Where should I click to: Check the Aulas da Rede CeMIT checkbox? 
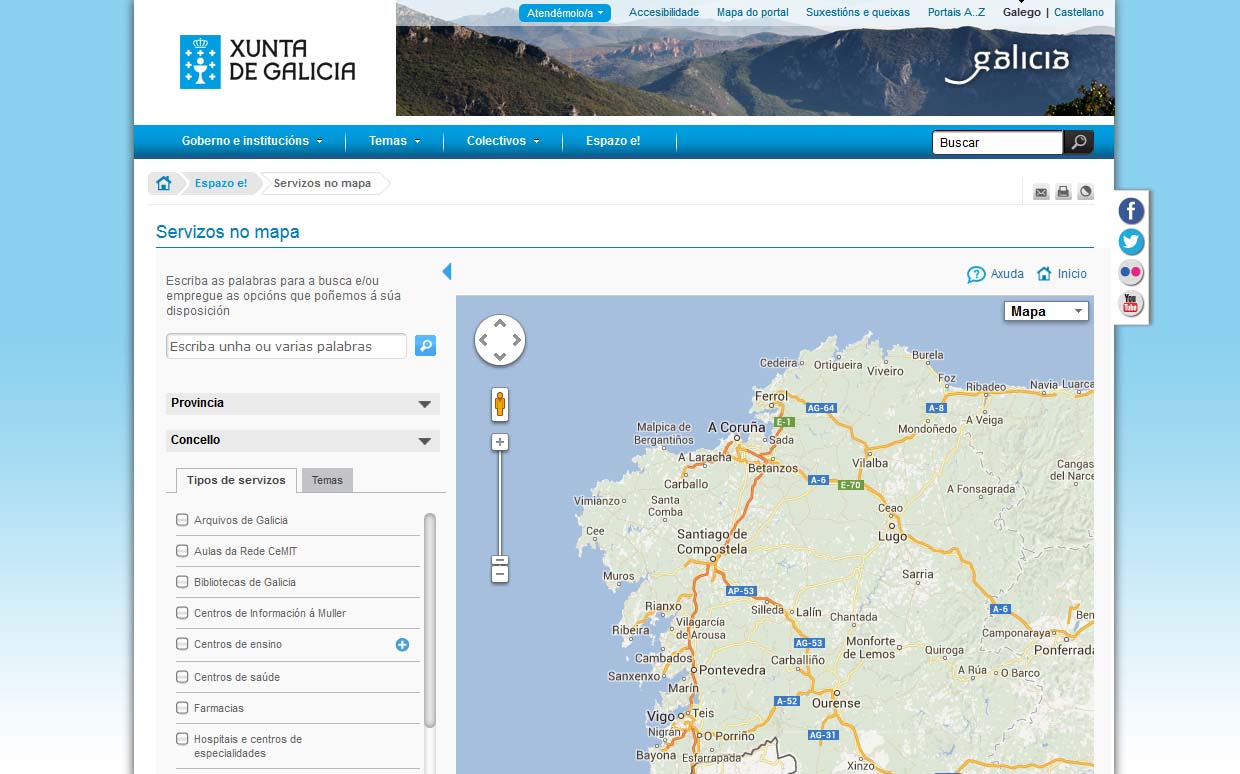(182, 551)
